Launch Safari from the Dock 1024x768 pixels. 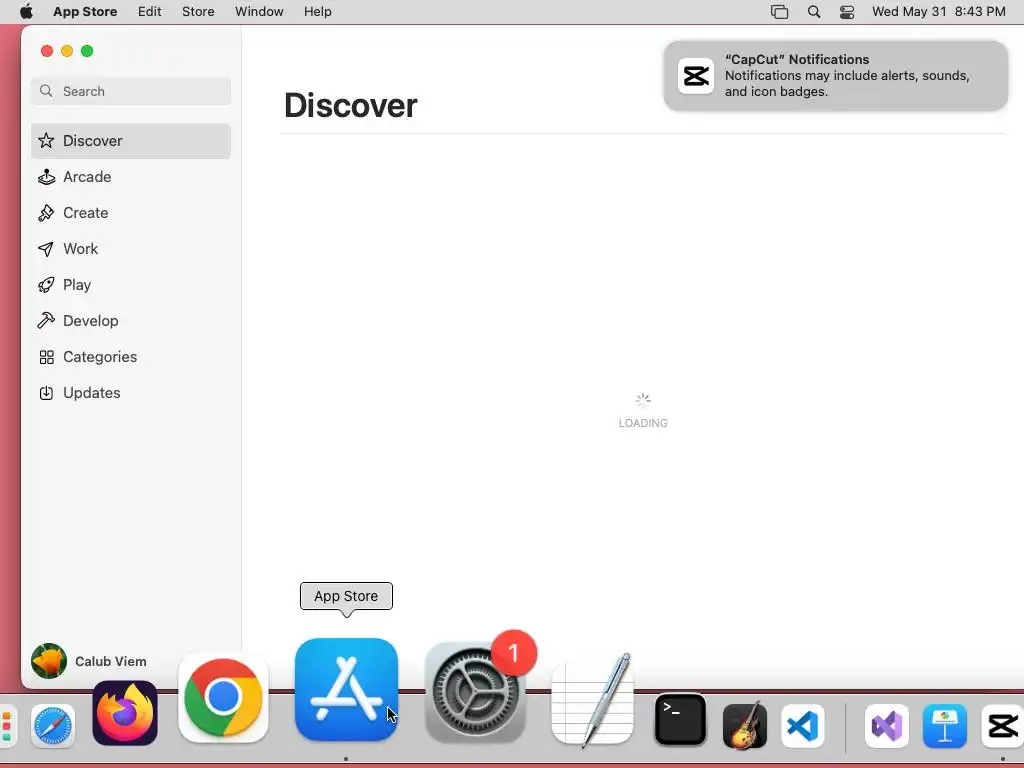point(53,726)
